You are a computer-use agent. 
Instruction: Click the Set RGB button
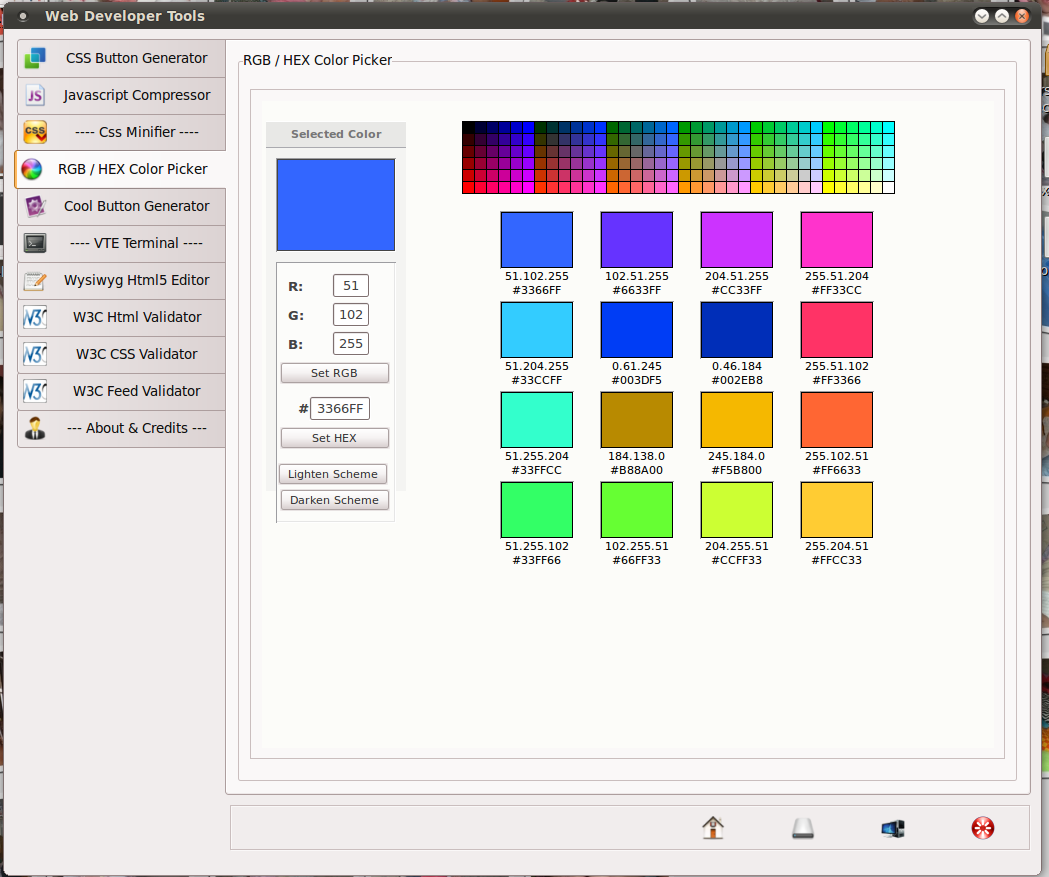tap(335, 373)
